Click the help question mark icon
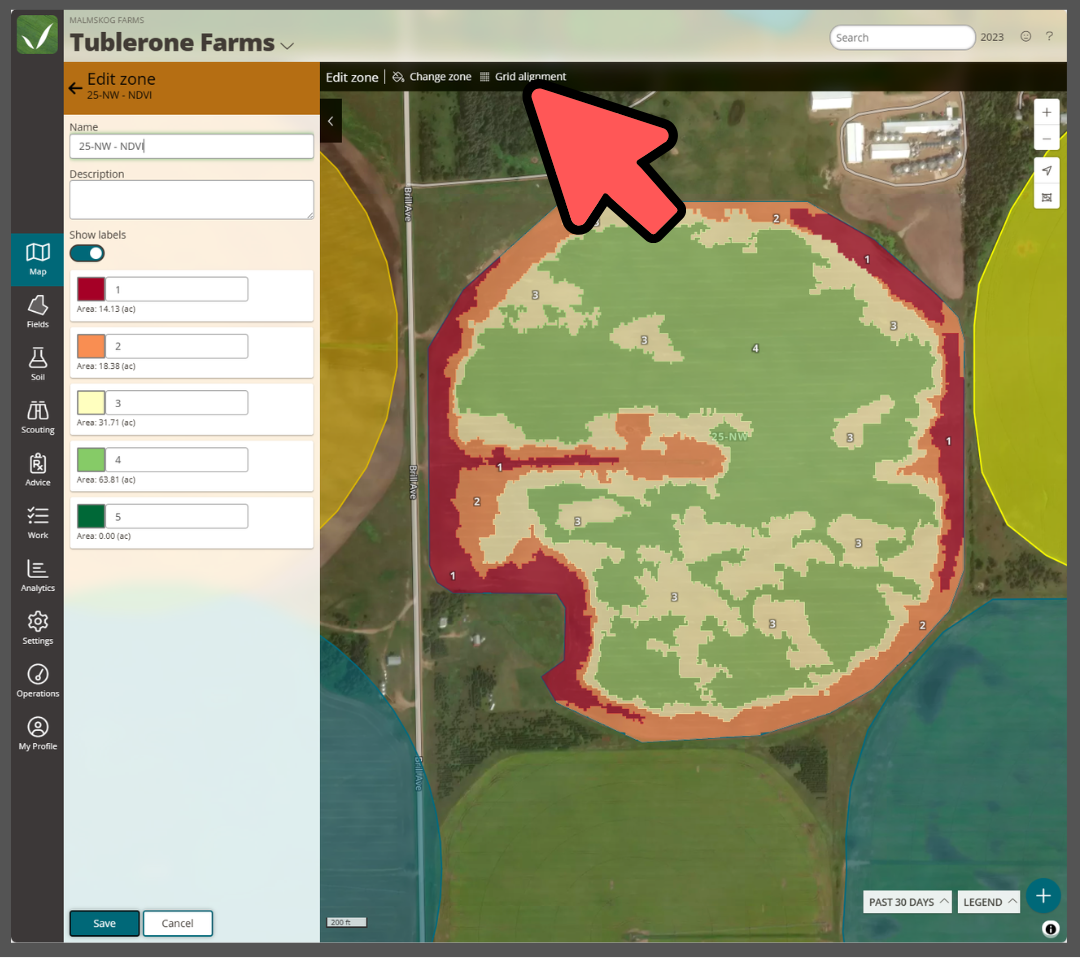The image size is (1080, 958). coord(1049,37)
